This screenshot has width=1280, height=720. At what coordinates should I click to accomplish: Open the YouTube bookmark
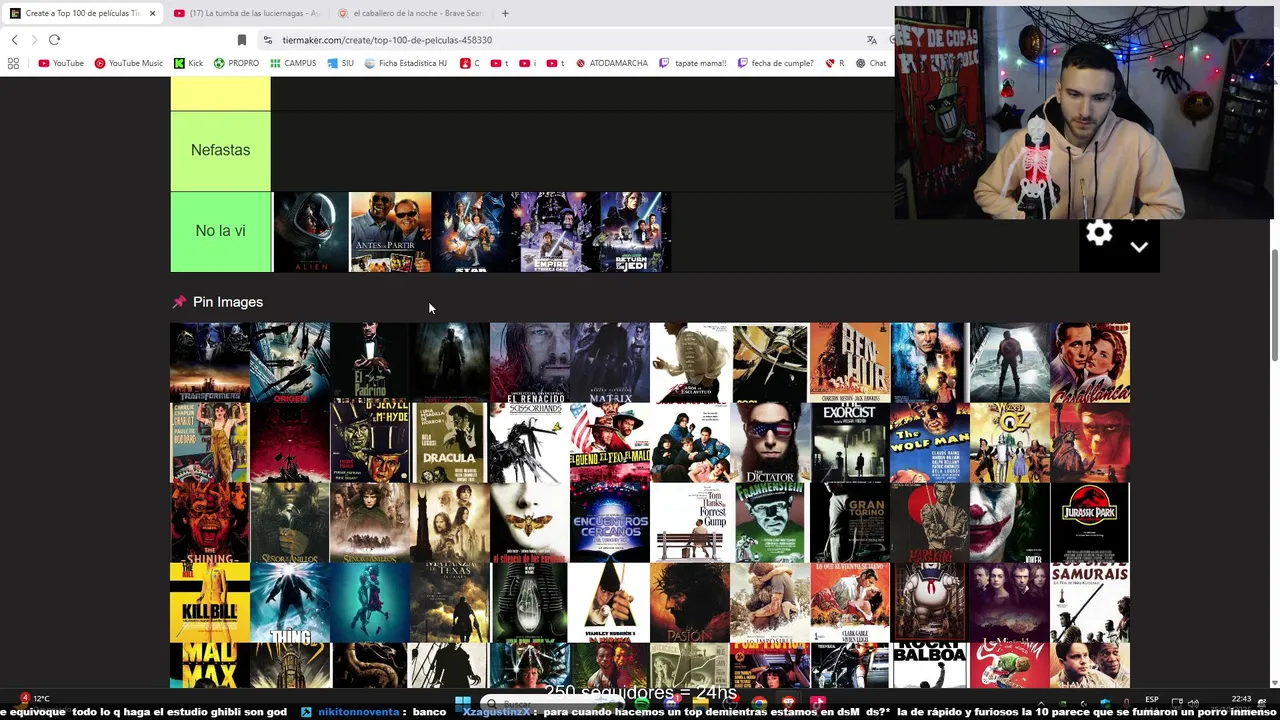[61, 63]
